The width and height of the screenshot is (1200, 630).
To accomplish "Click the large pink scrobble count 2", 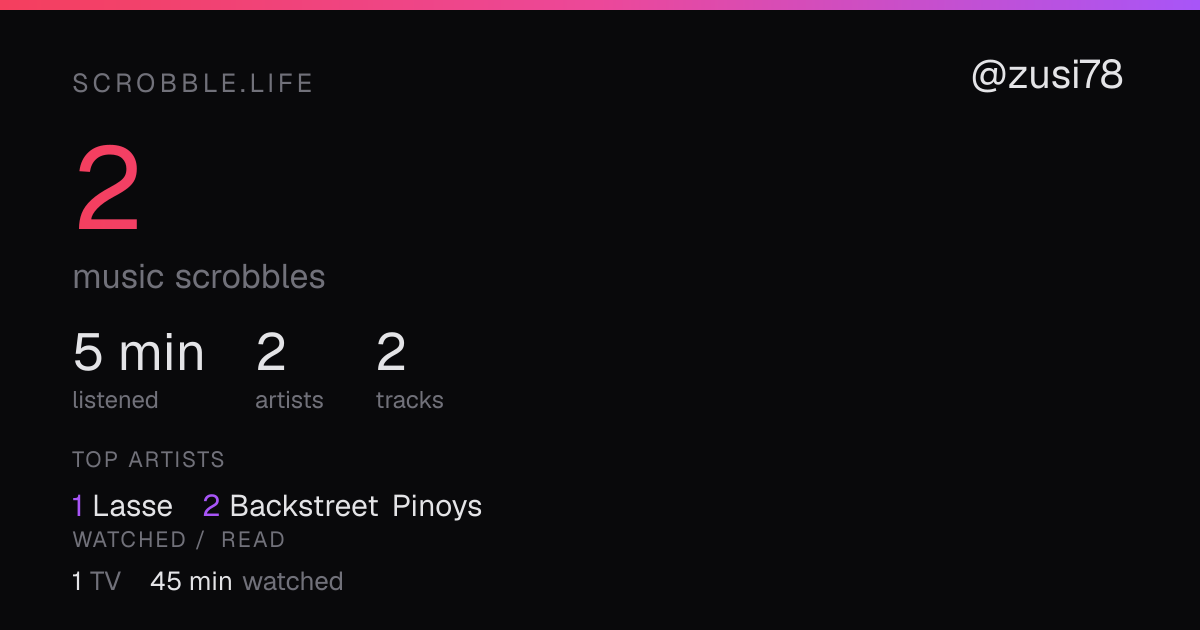I will (108, 190).
